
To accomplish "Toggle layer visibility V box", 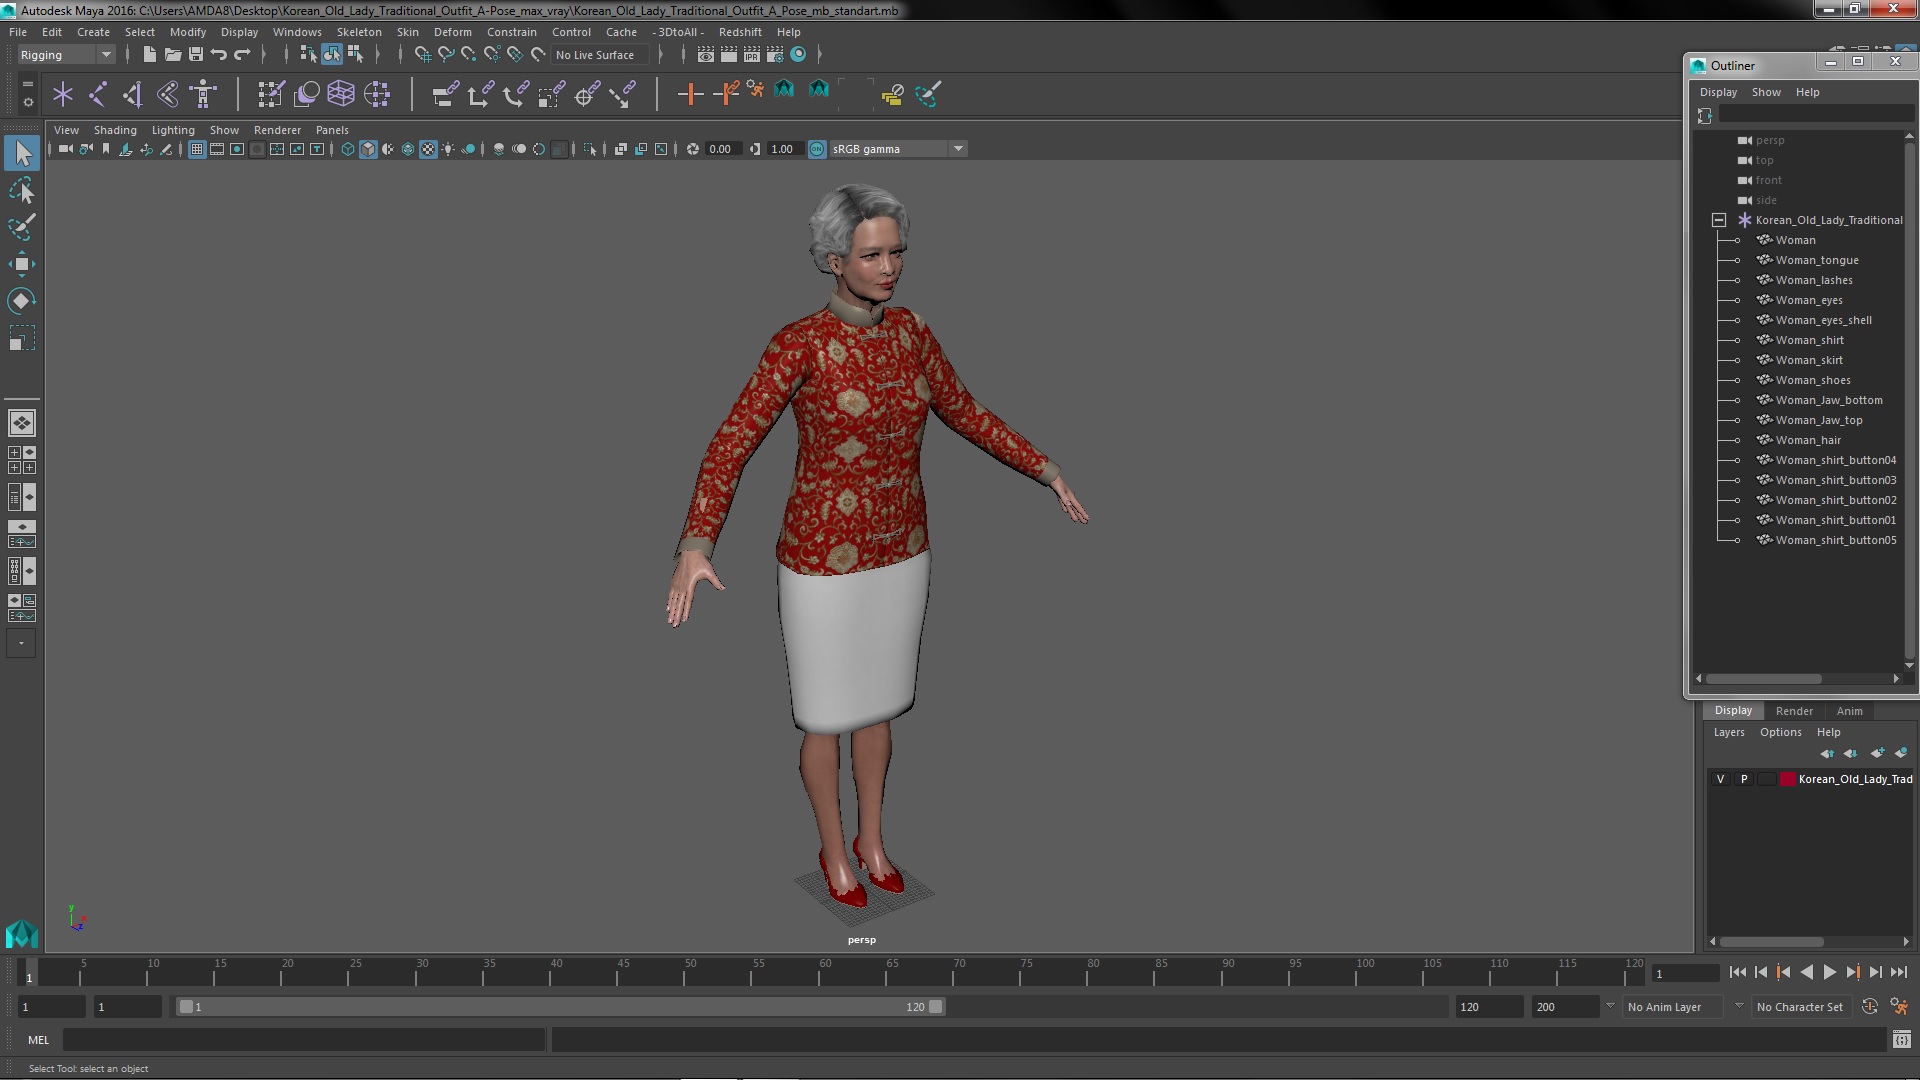I will tap(1720, 779).
